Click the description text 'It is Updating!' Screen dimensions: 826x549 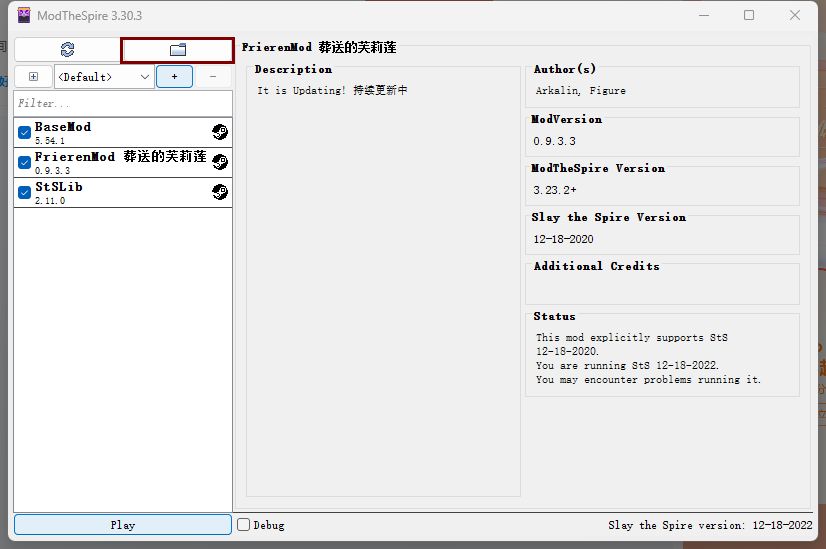pyautogui.click(x=301, y=91)
